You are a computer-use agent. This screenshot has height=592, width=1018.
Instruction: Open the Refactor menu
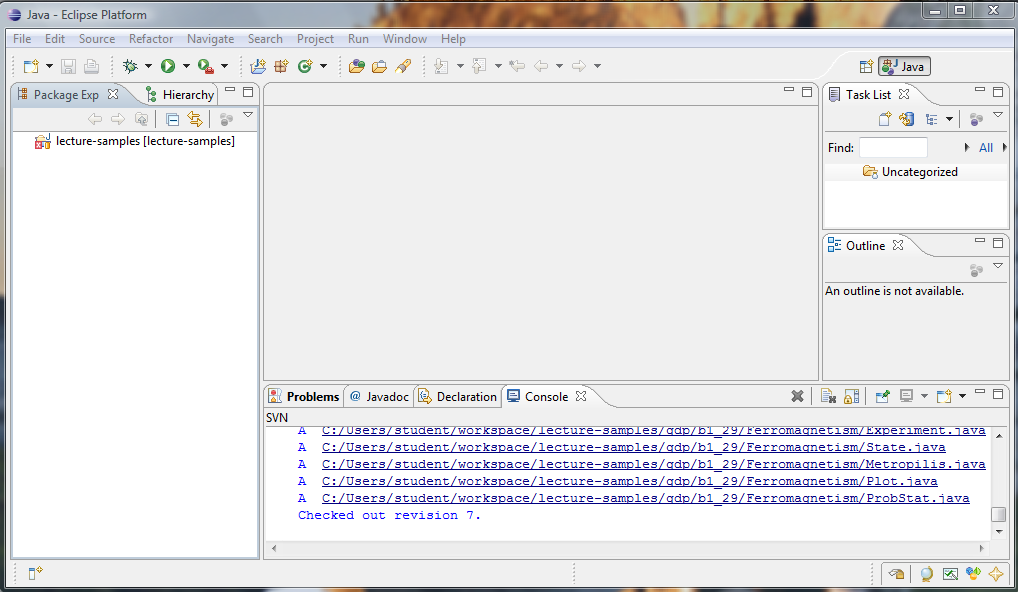[151, 39]
